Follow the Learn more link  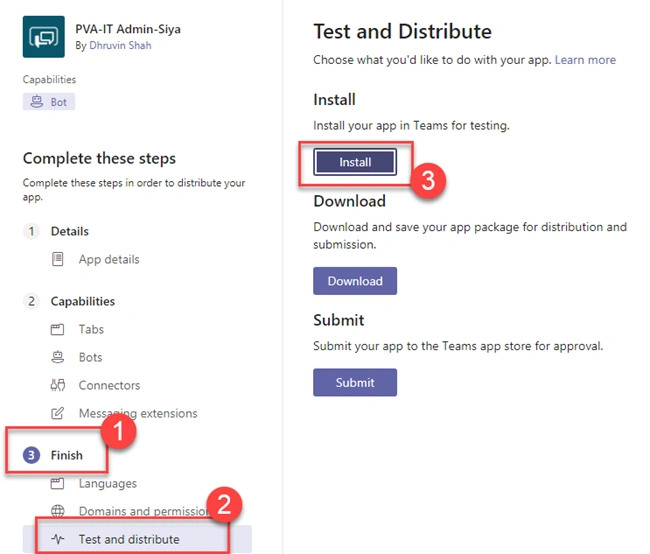(585, 60)
